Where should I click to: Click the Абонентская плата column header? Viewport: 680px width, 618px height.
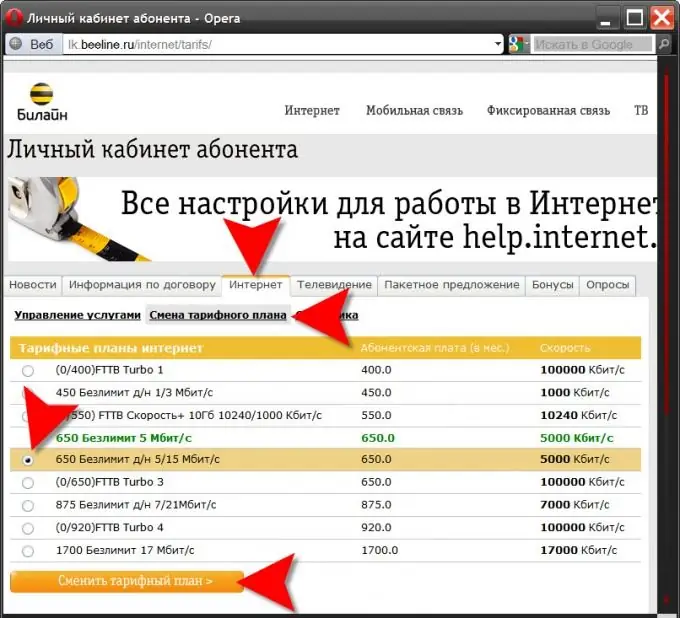click(435, 348)
